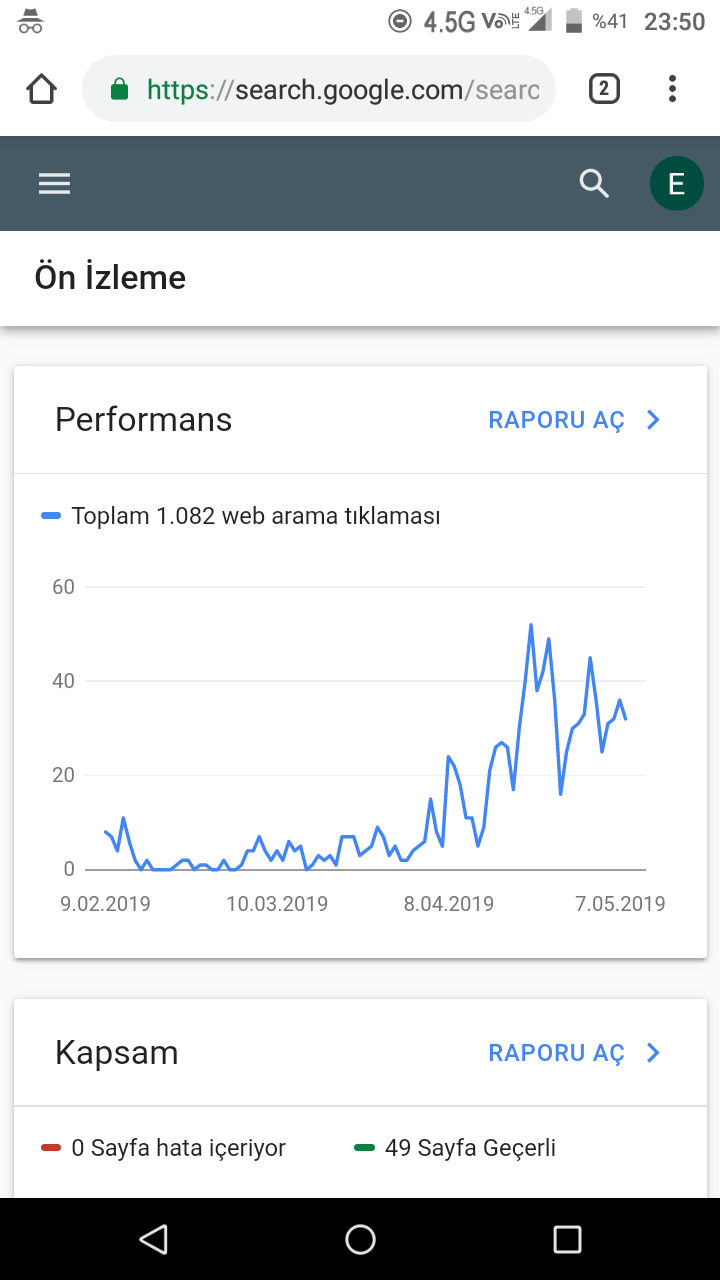Toggle the Toplam web arama tıklaması legend
Viewport: 720px width, 1280px height.
coord(241,516)
